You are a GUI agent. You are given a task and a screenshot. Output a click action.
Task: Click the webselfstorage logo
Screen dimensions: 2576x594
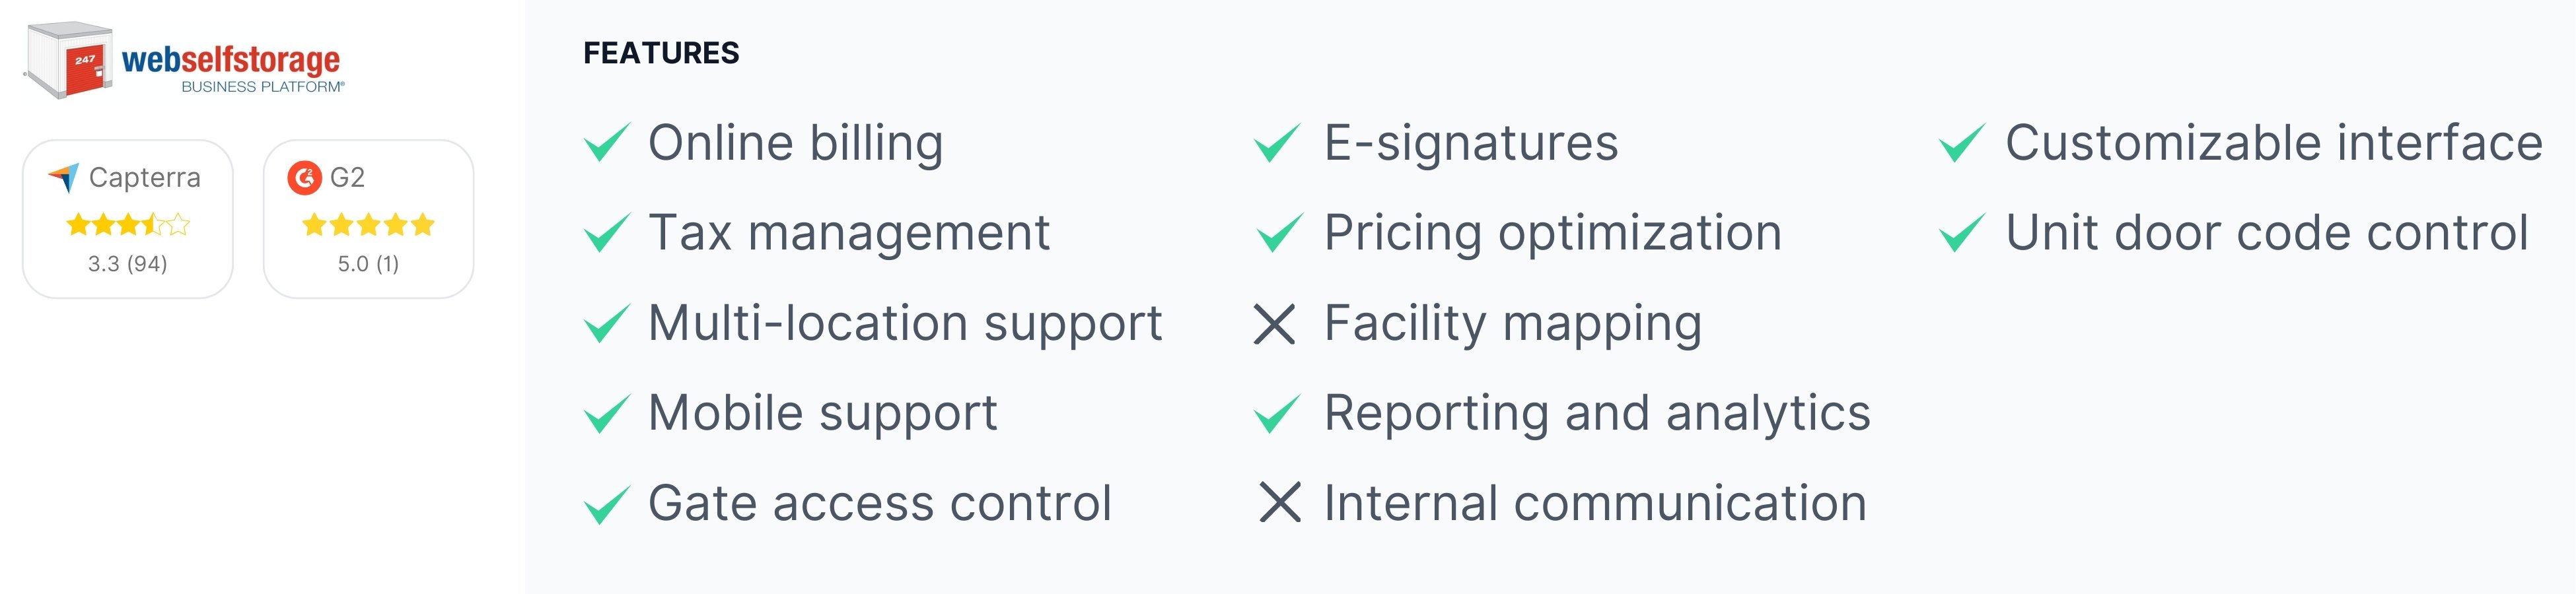click(184, 61)
